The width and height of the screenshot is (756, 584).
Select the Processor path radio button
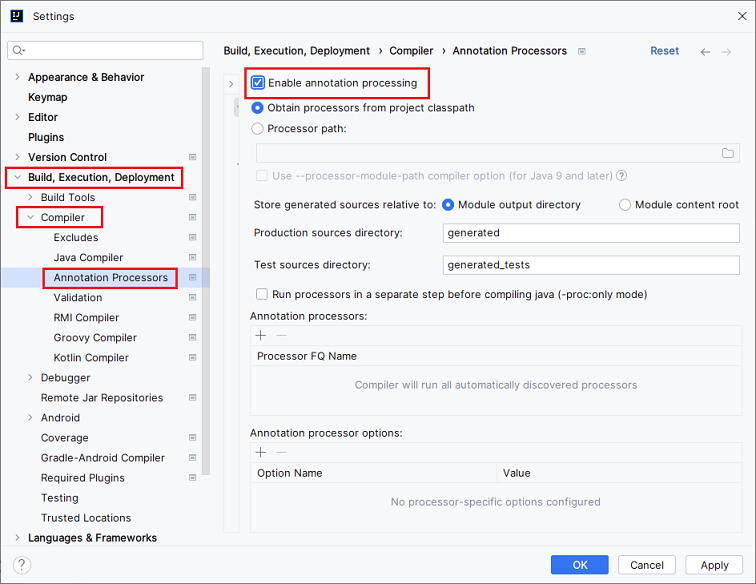click(258, 128)
